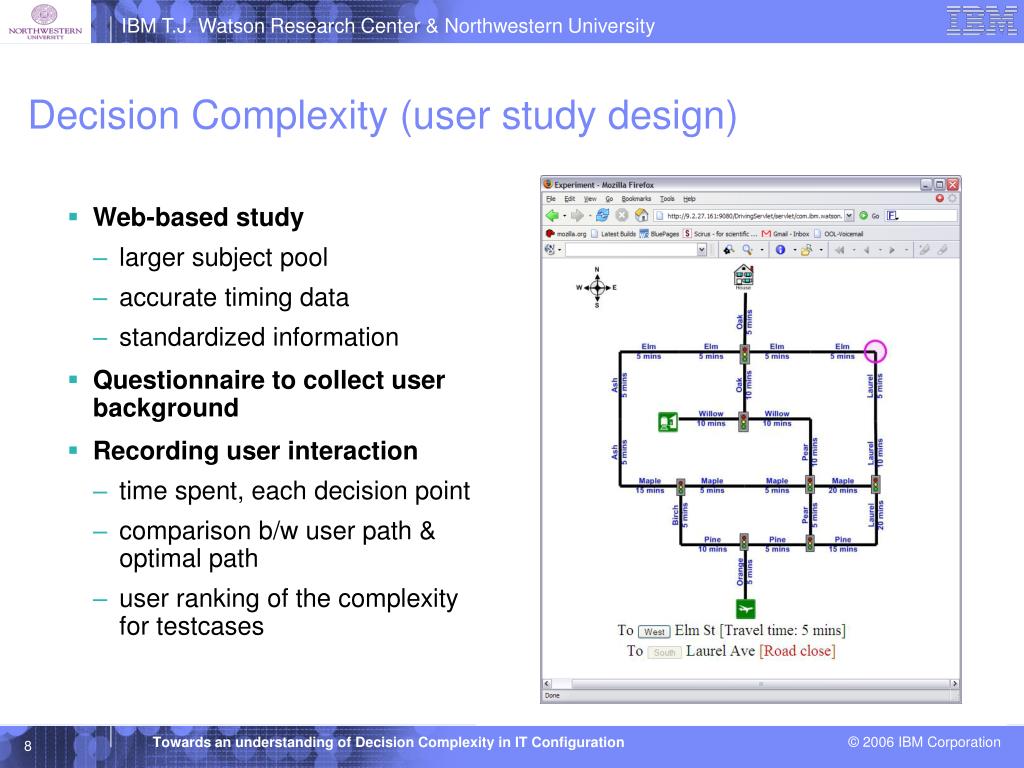
Task: Click the scroll left arrow at the bottom
Action: click(x=547, y=683)
